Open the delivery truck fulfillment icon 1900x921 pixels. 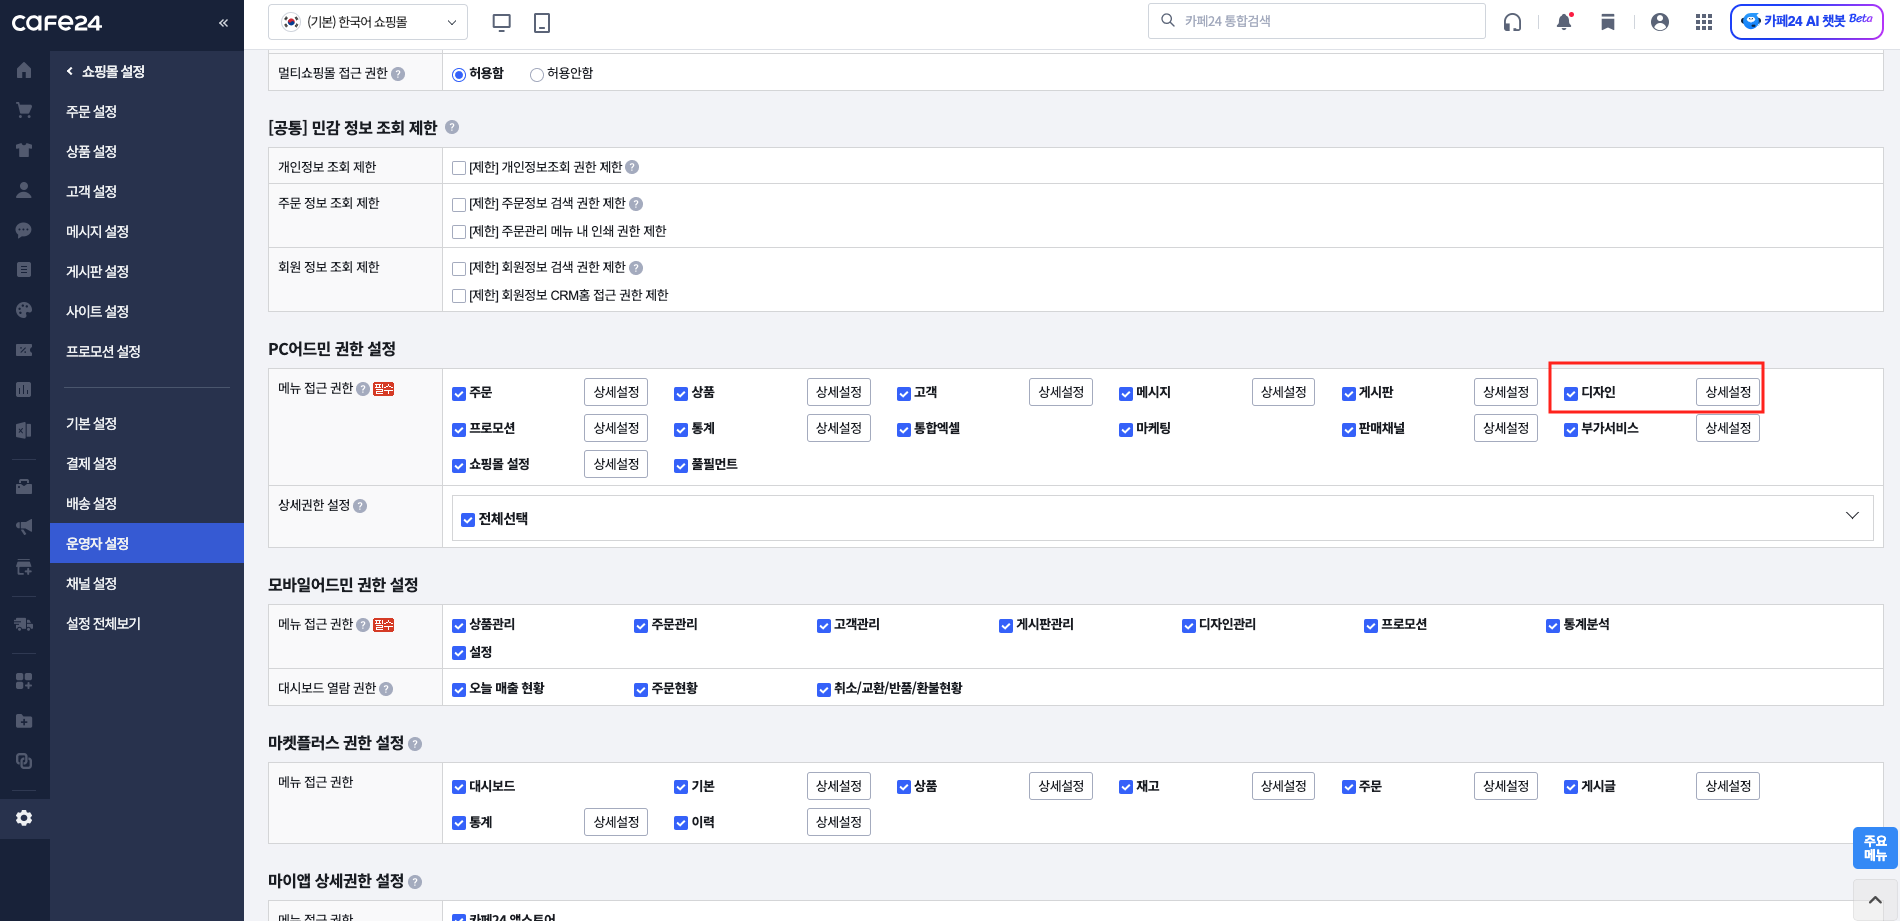(24, 624)
